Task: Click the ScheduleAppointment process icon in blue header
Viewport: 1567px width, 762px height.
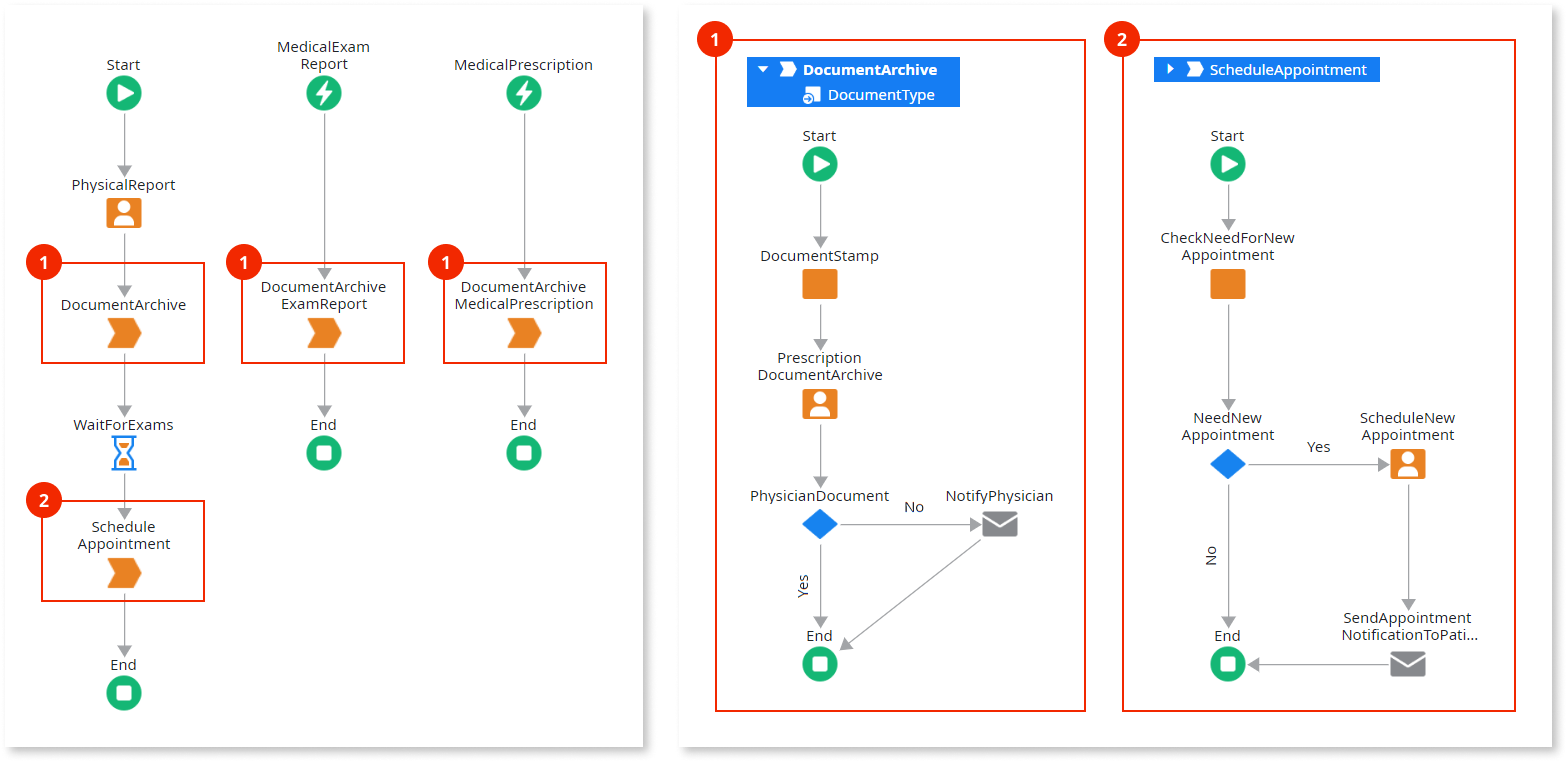Action: [x=1195, y=70]
